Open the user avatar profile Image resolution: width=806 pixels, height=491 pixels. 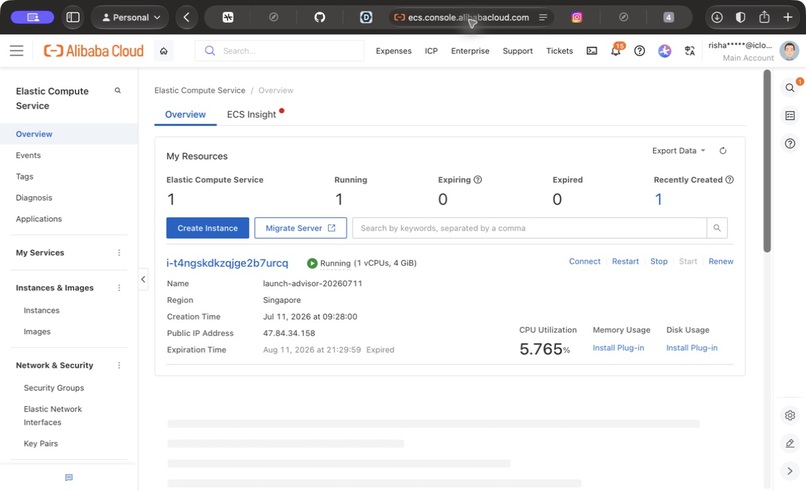click(x=789, y=50)
